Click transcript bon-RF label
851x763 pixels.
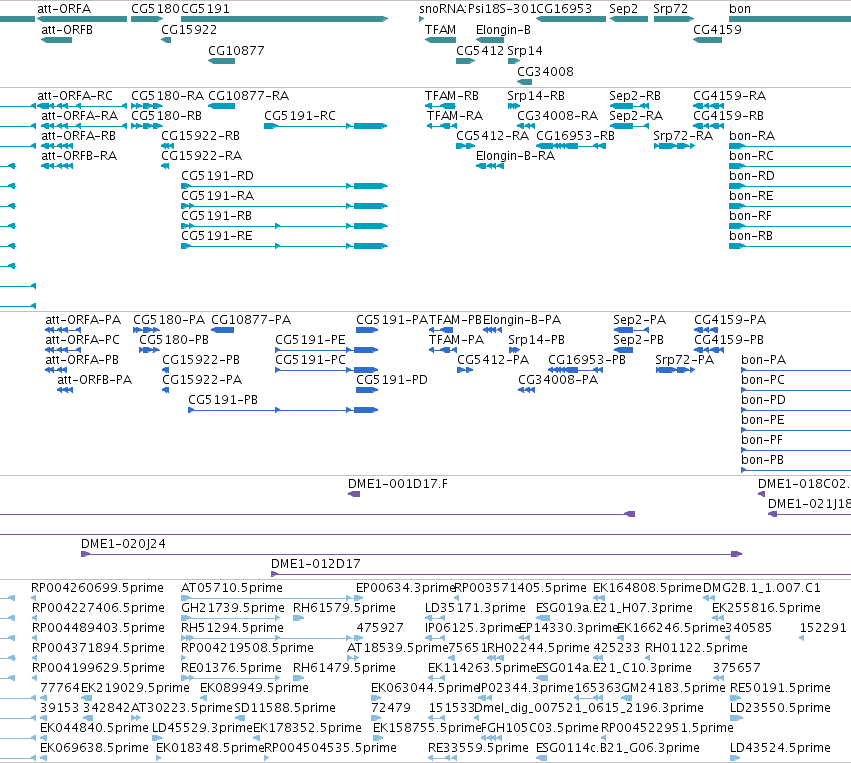pyautogui.click(x=751, y=216)
